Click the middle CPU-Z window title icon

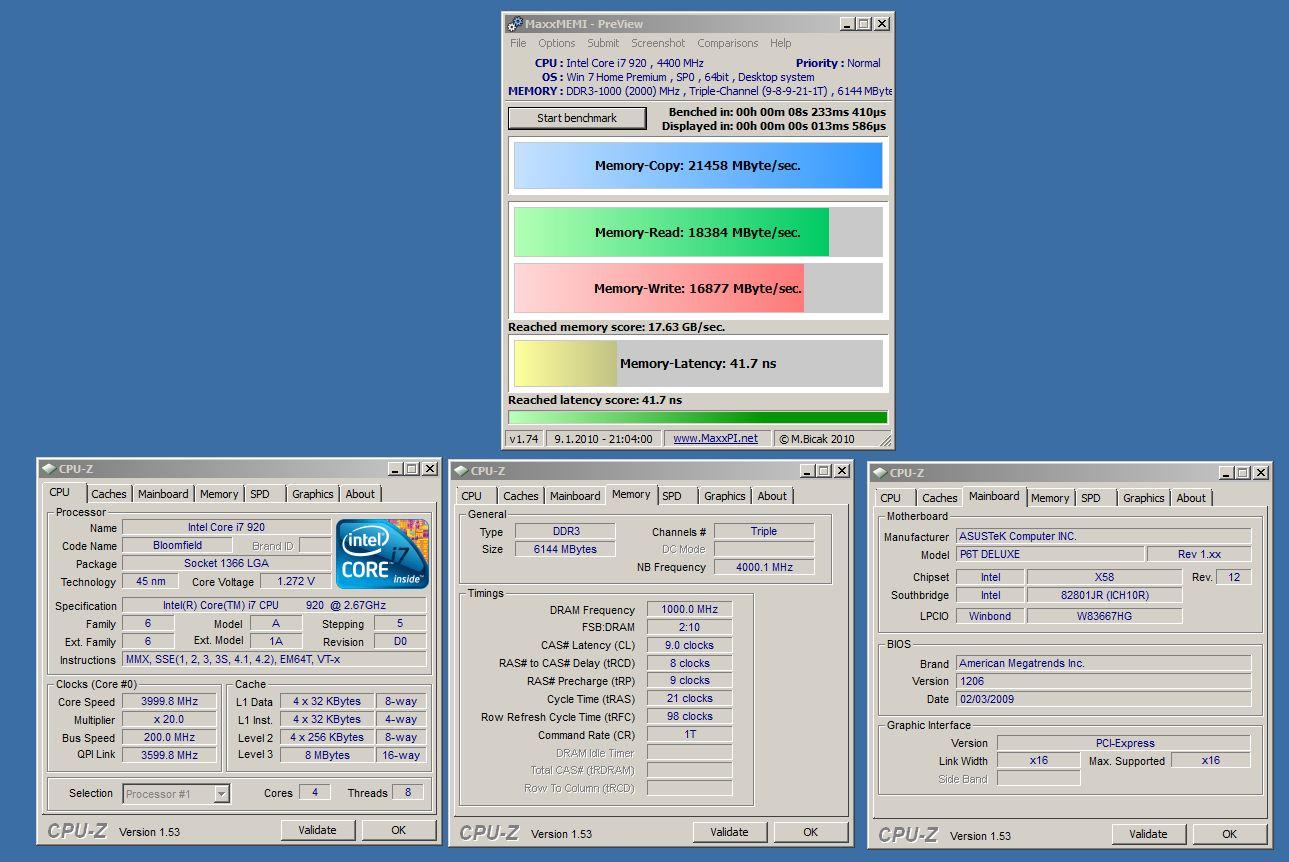tap(461, 470)
